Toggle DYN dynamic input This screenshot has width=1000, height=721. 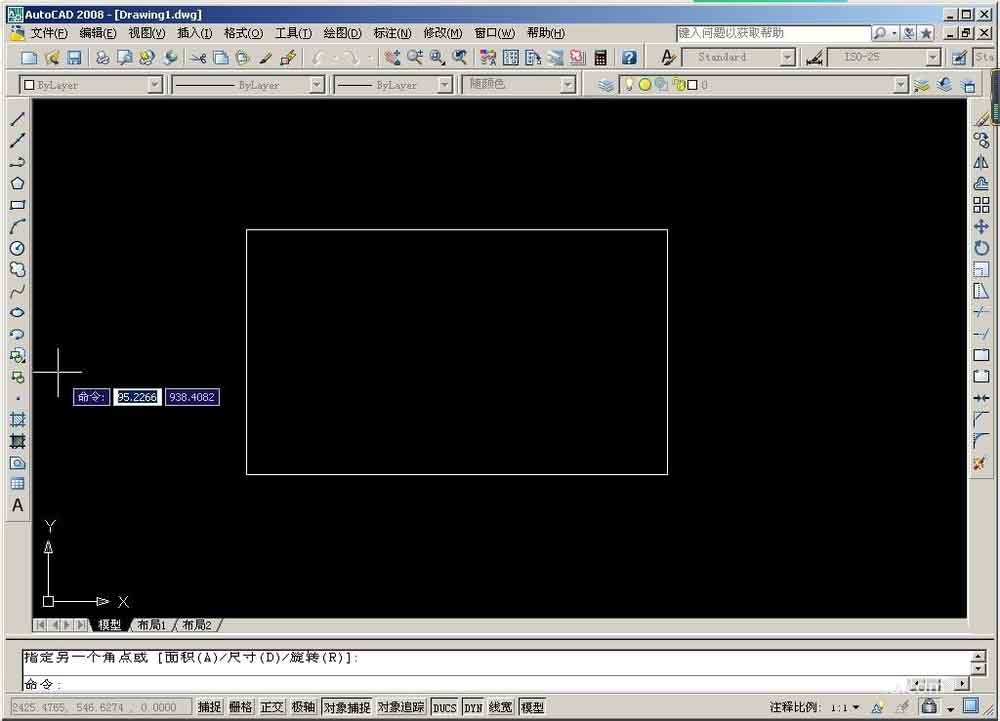click(x=473, y=707)
